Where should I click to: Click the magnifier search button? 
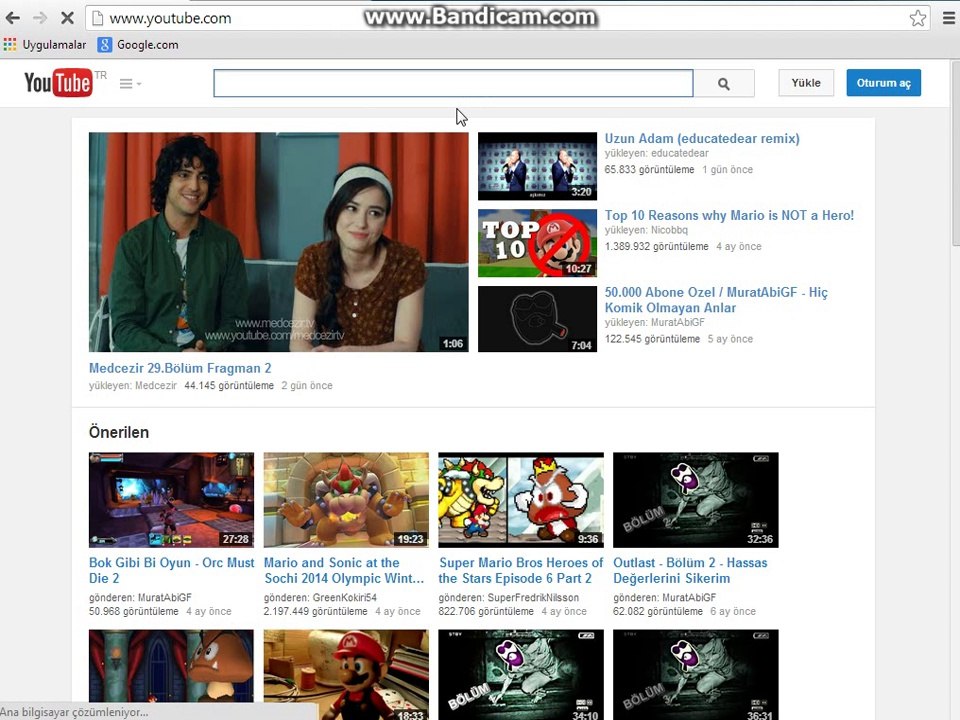(724, 83)
